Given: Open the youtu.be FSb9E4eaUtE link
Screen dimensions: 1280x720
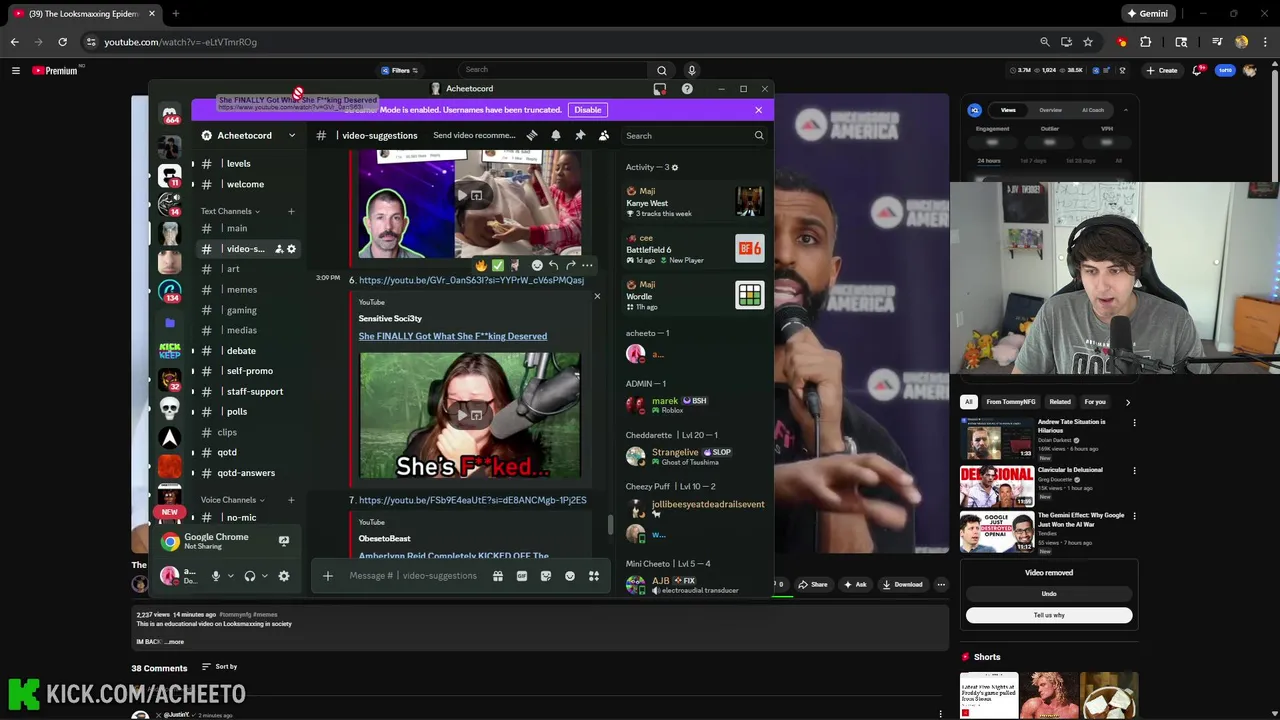Looking at the screenshot, I should click(472, 500).
